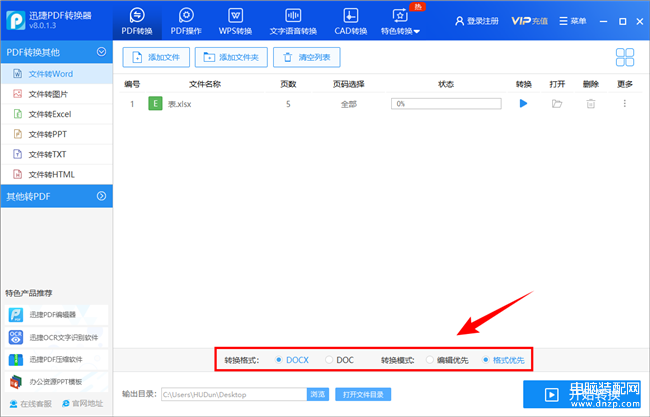The width and height of the screenshot is (650, 417).
Task: Select 文件转Word in sidebar
Action: [x=56, y=74]
